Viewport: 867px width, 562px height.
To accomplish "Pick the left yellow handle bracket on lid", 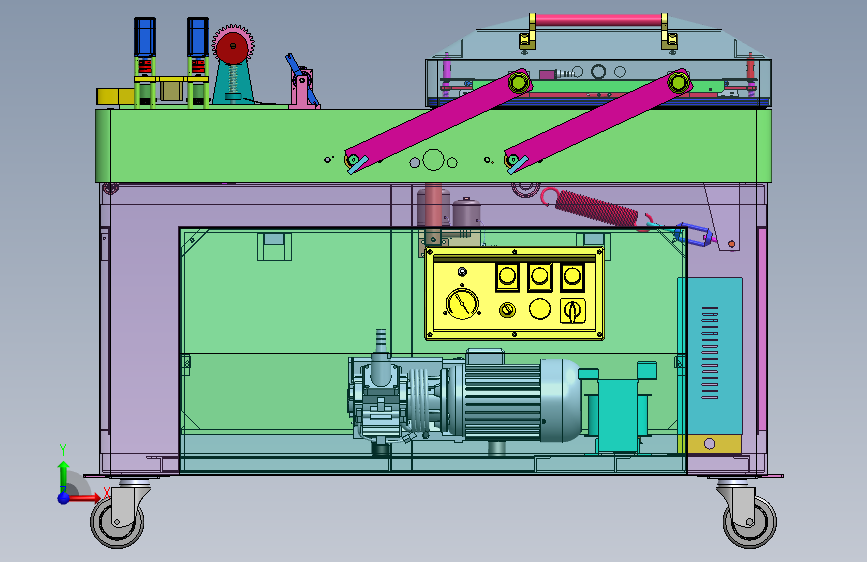I will 527,34.
